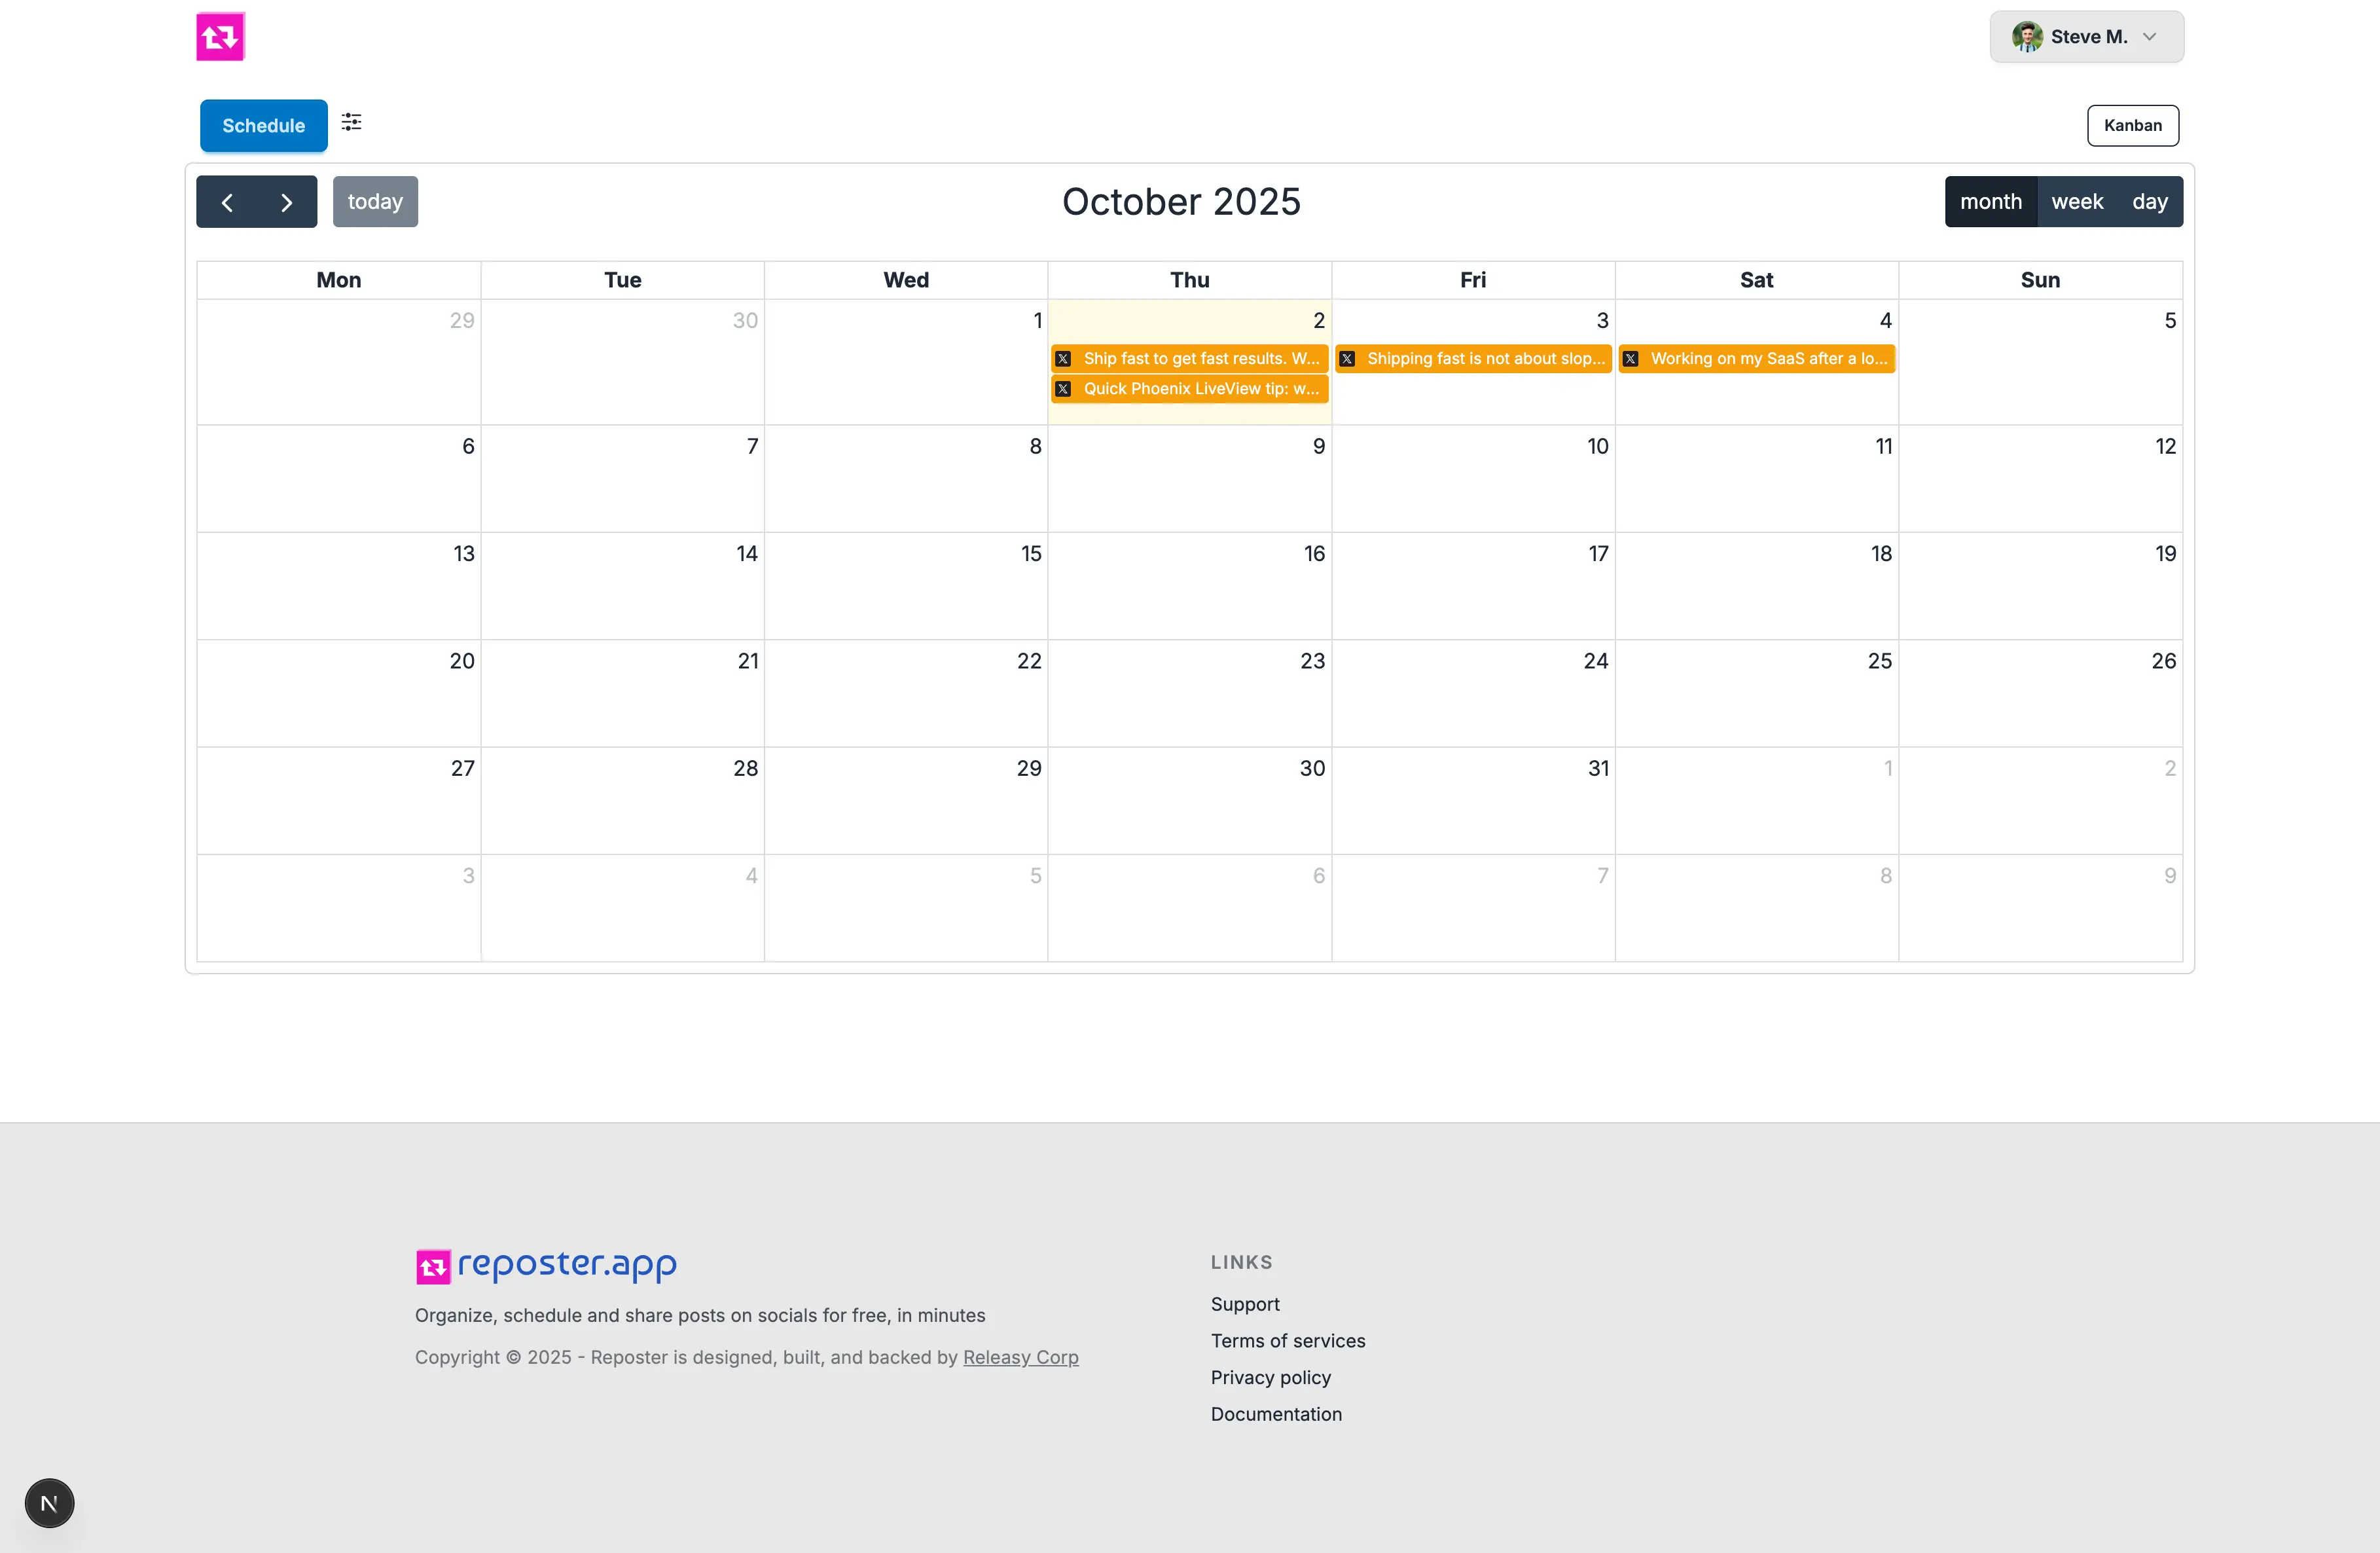Open the Documentation footer link
Viewport: 2380px width, 1553px height.
pyautogui.click(x=1276, y=1414)
